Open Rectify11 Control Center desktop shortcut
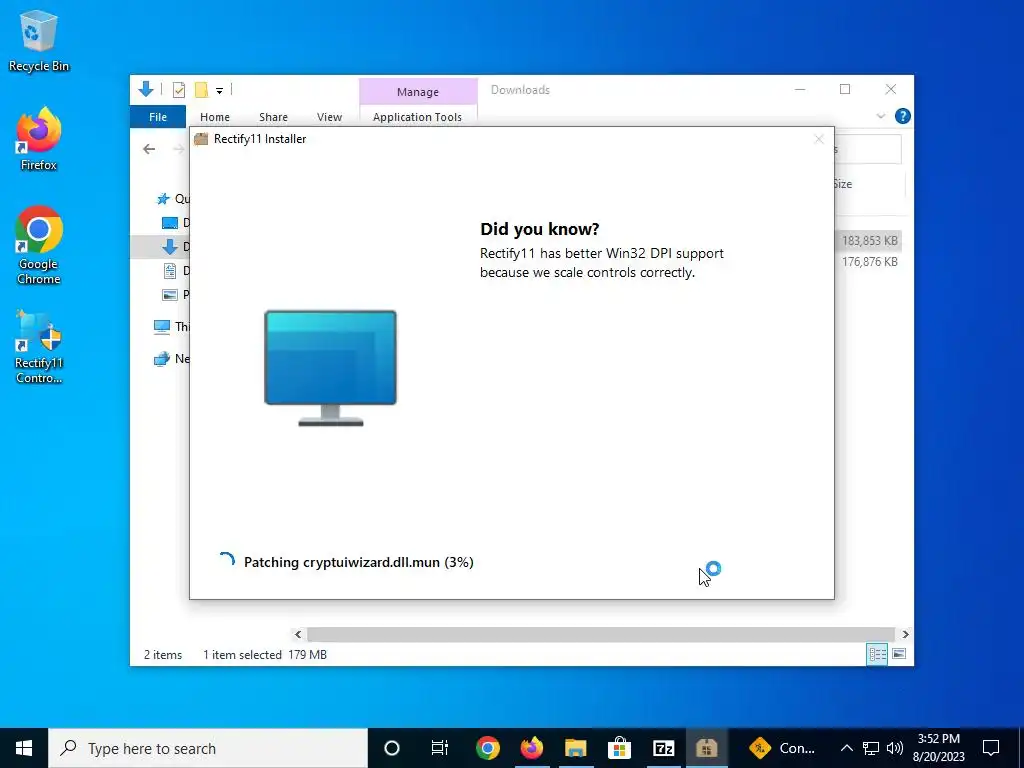This screenshot has height=768, width=1024. pos(39,347)
